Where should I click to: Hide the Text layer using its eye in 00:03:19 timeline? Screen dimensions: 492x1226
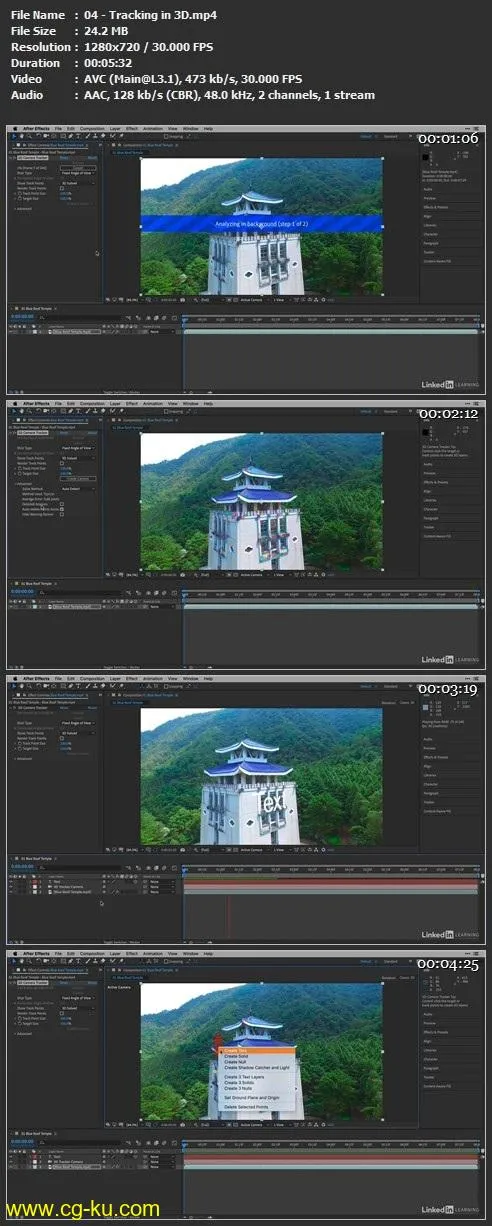11,881
